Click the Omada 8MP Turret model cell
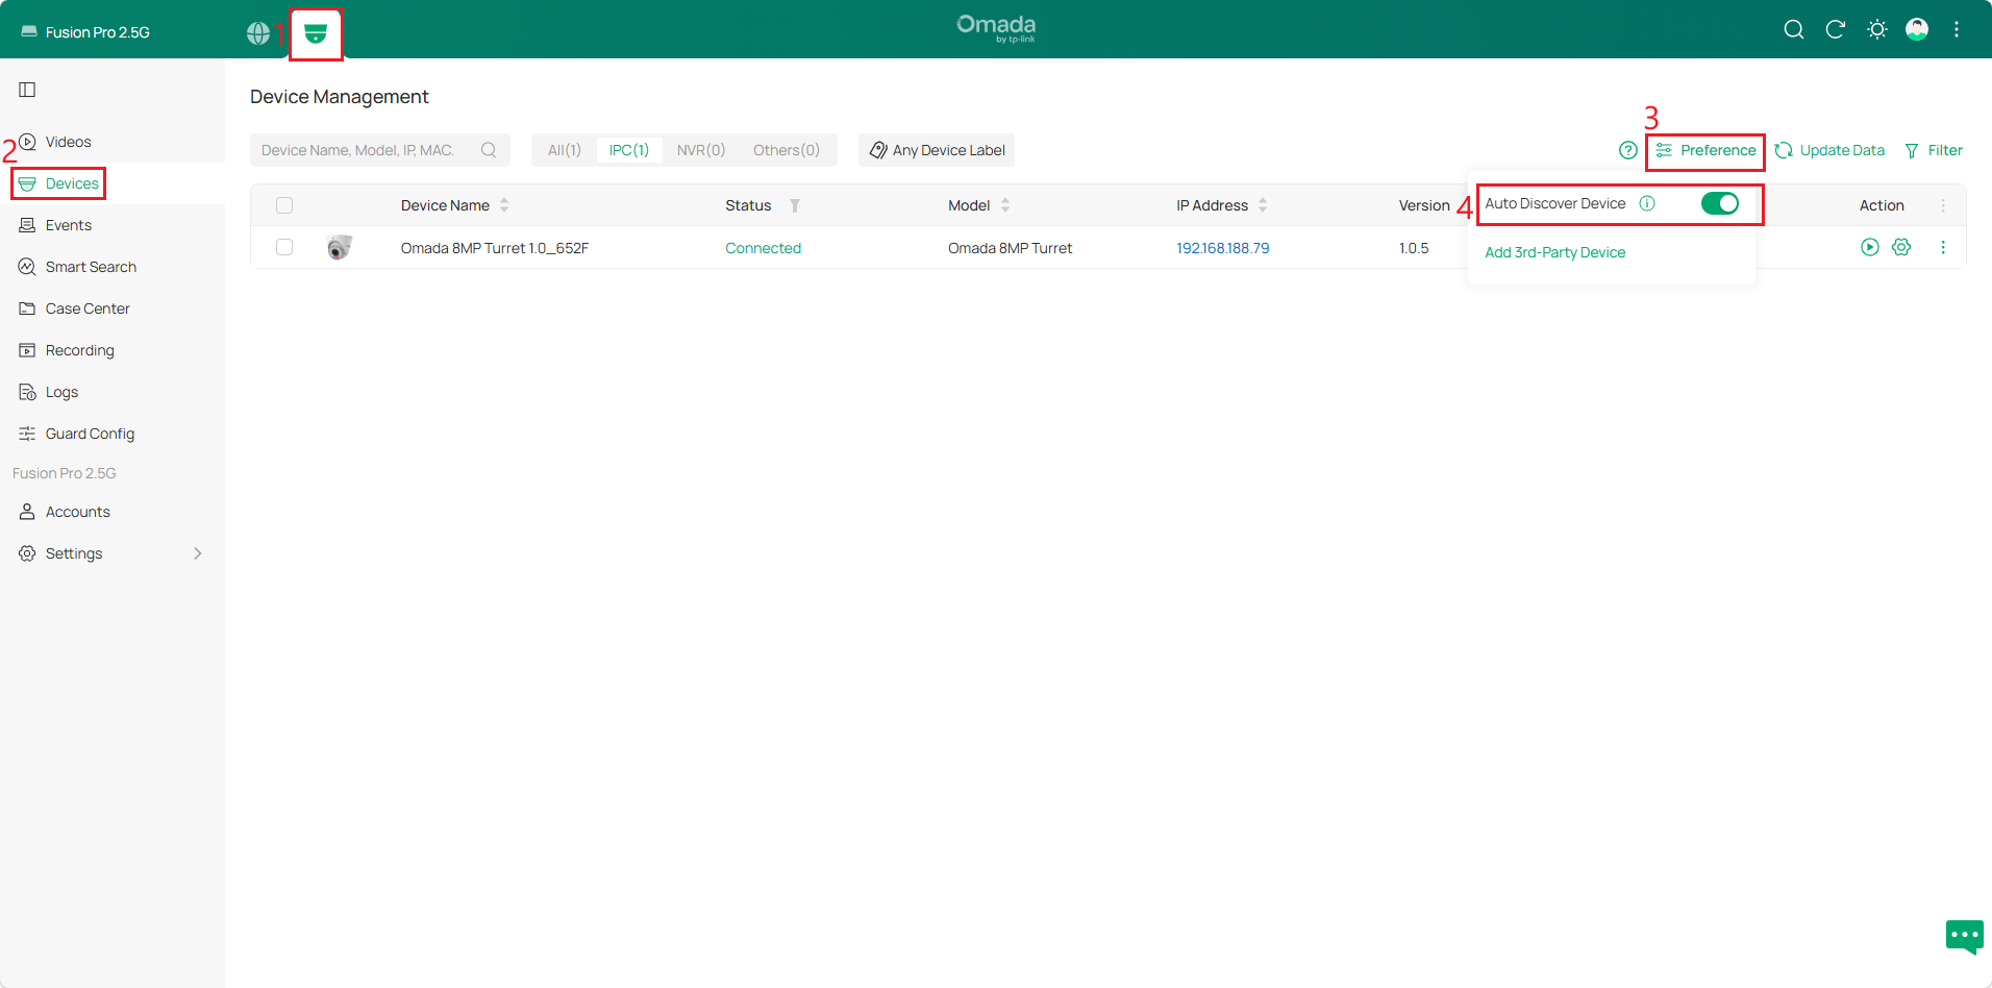Screen dimensions: 1992x988 pyautogui.click(x=1010, y=248)
